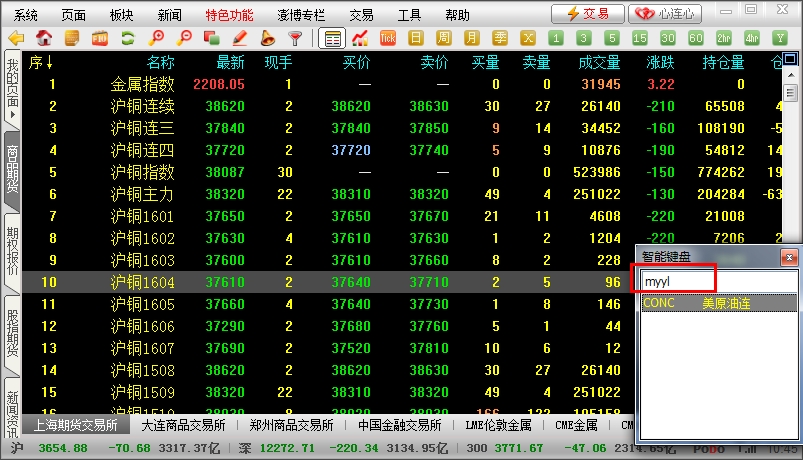The width and height of the screenshot is (803, 460).
Task: Click the green refresh arrows icon
Action: pos(127,38)
